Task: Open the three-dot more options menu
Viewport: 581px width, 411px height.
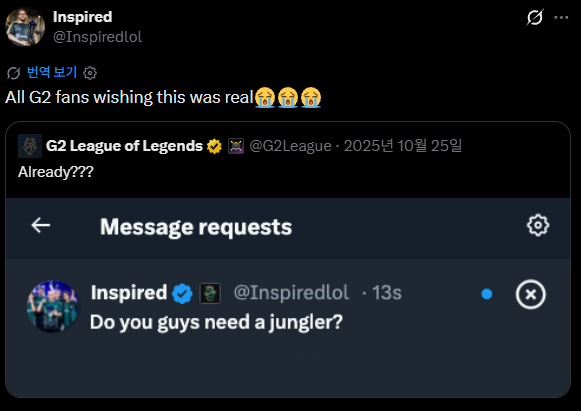Action: pos(561,17)
